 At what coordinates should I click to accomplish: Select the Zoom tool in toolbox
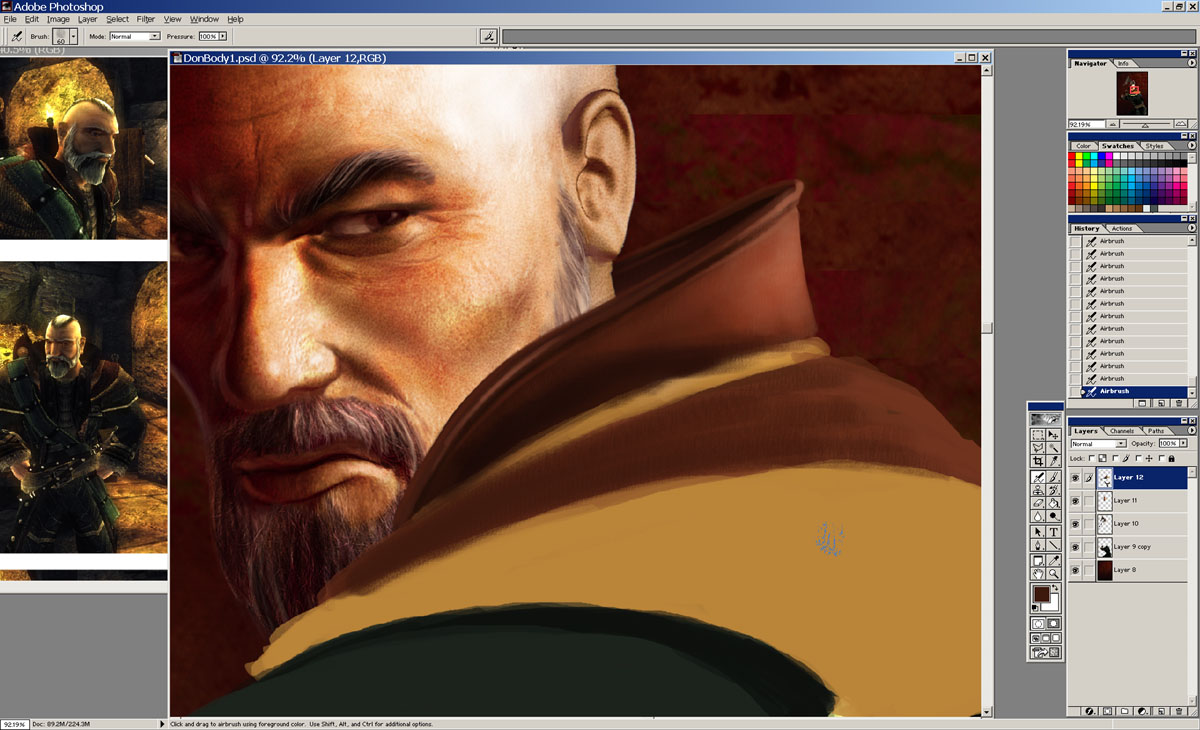tap(1053, 573)
